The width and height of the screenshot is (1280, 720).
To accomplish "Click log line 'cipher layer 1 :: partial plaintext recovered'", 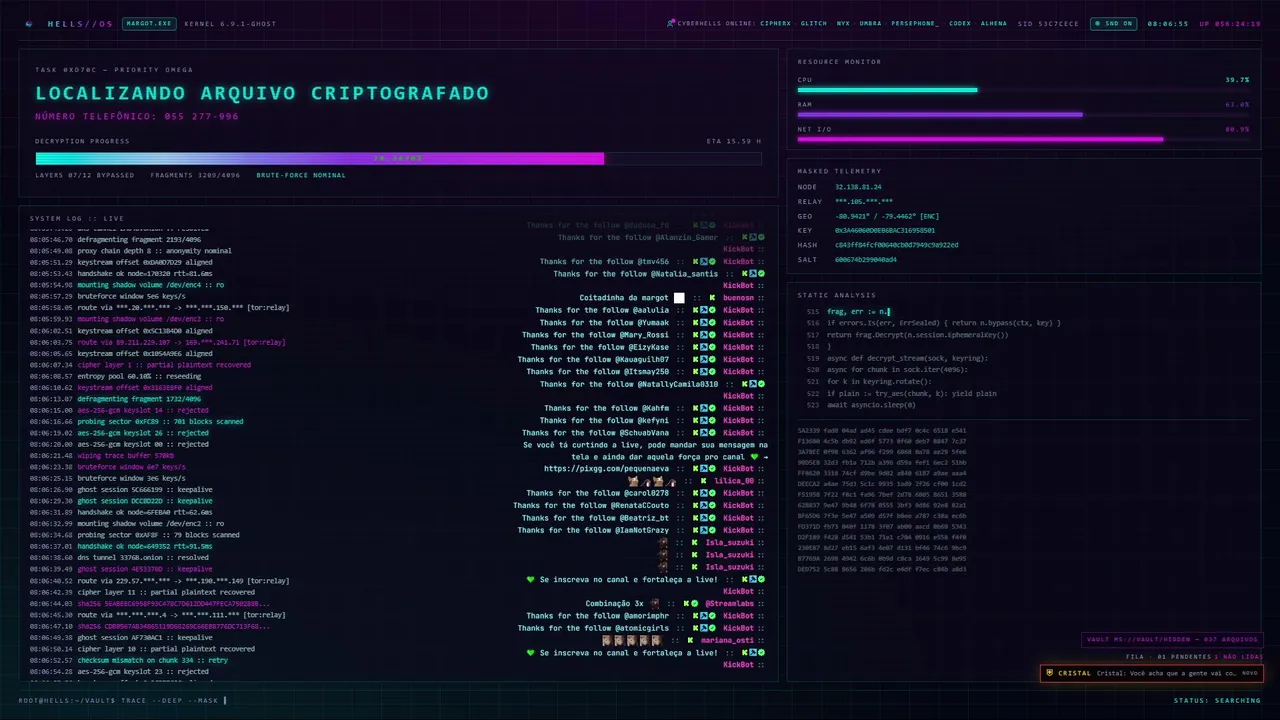I will (x=164, y=365).
